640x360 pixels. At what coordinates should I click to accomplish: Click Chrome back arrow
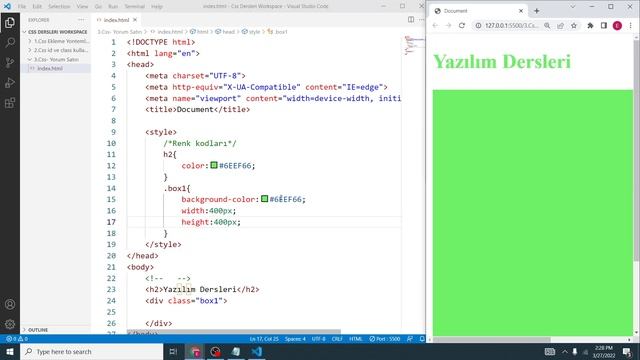[435, 25]
